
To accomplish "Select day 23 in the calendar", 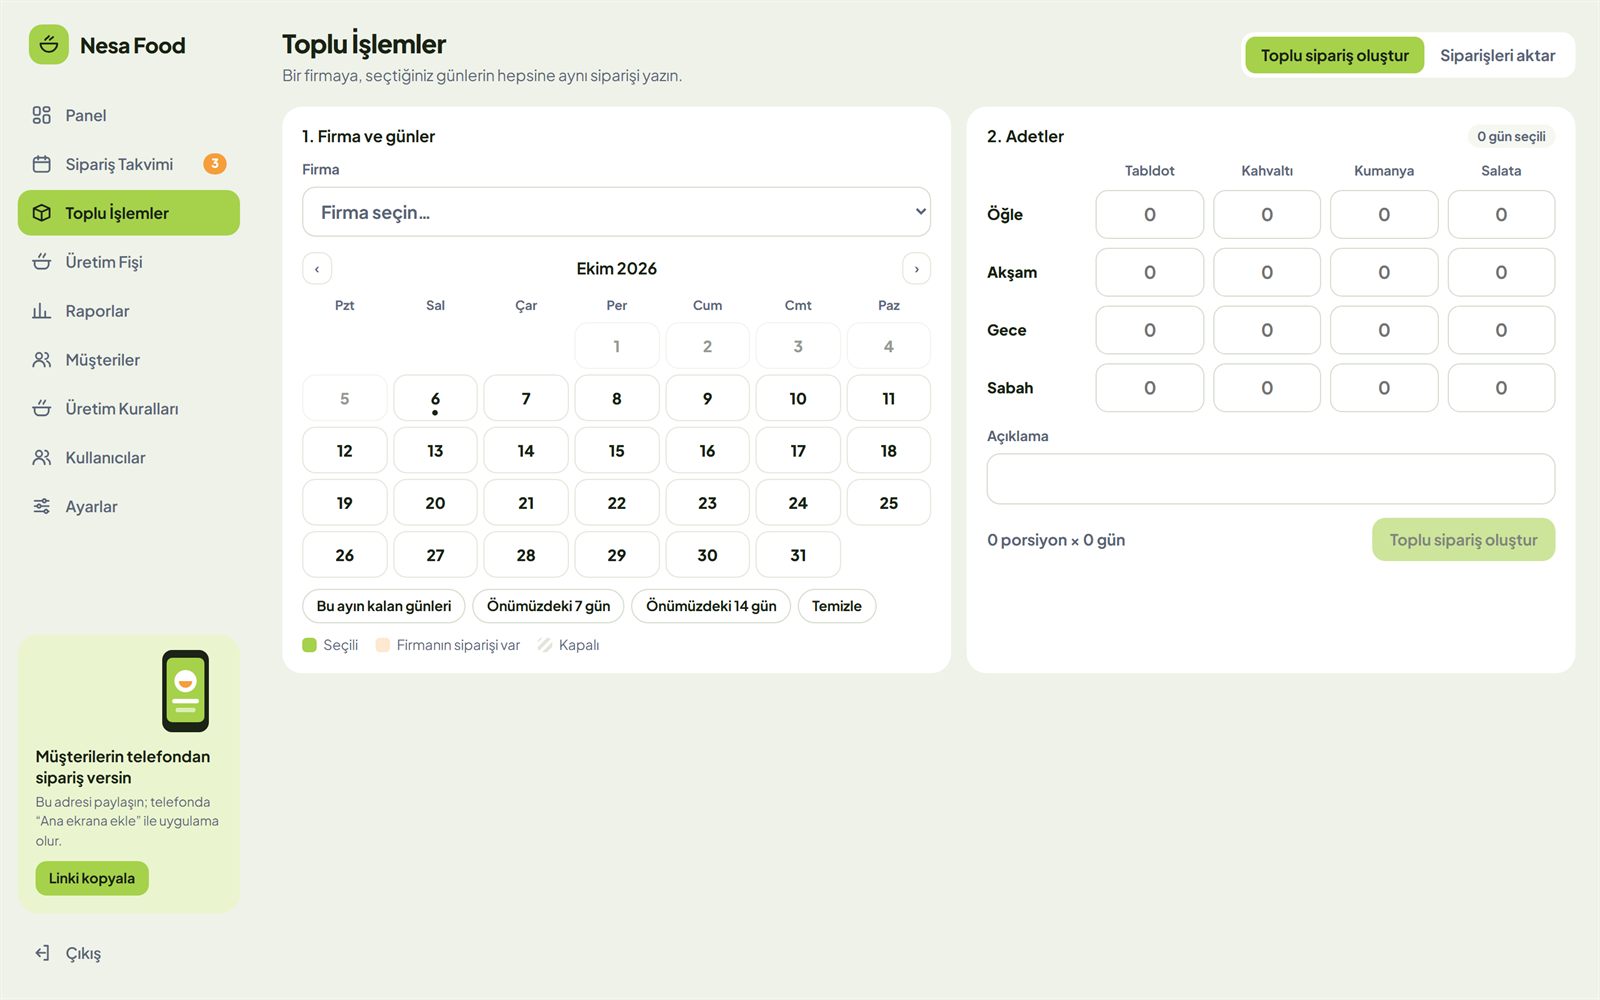I will pos(707,503).
